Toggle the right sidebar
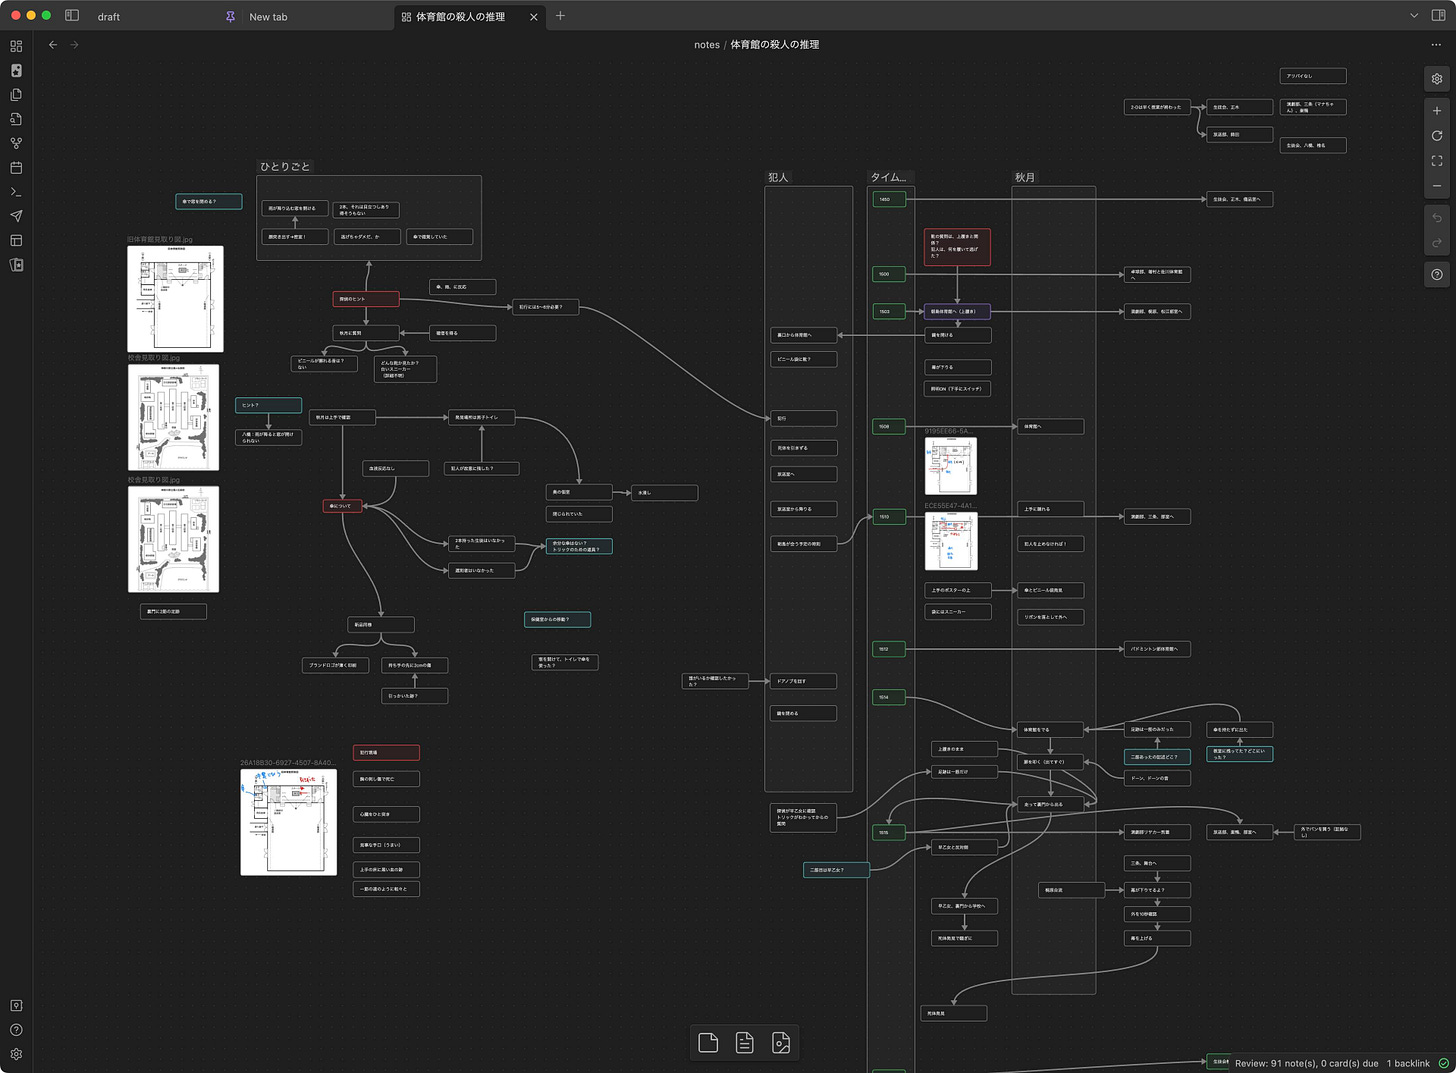 point(1438,16)
